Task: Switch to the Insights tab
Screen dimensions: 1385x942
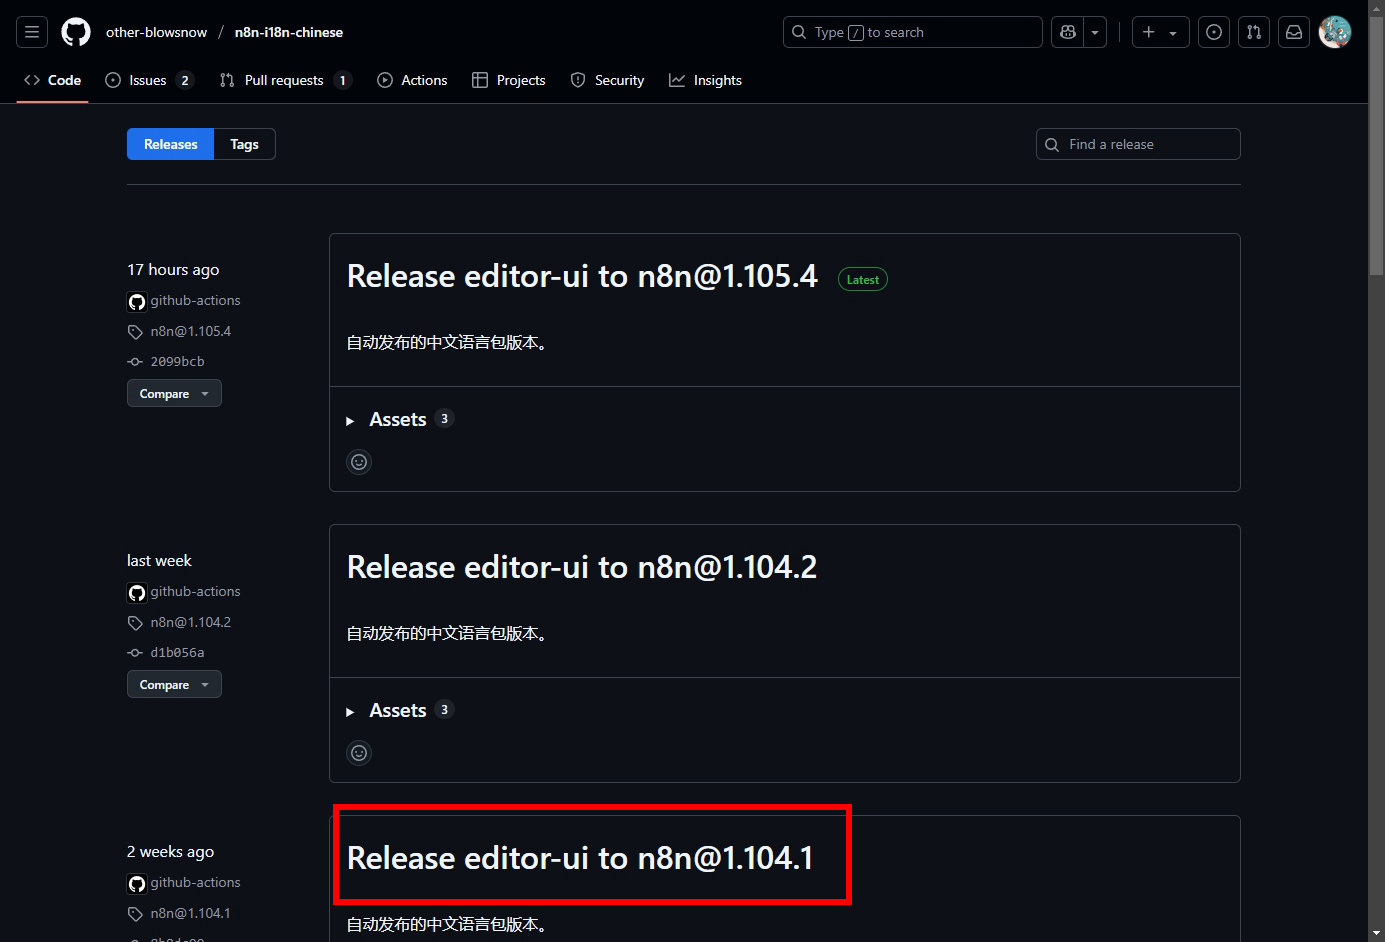Action: 706,80
